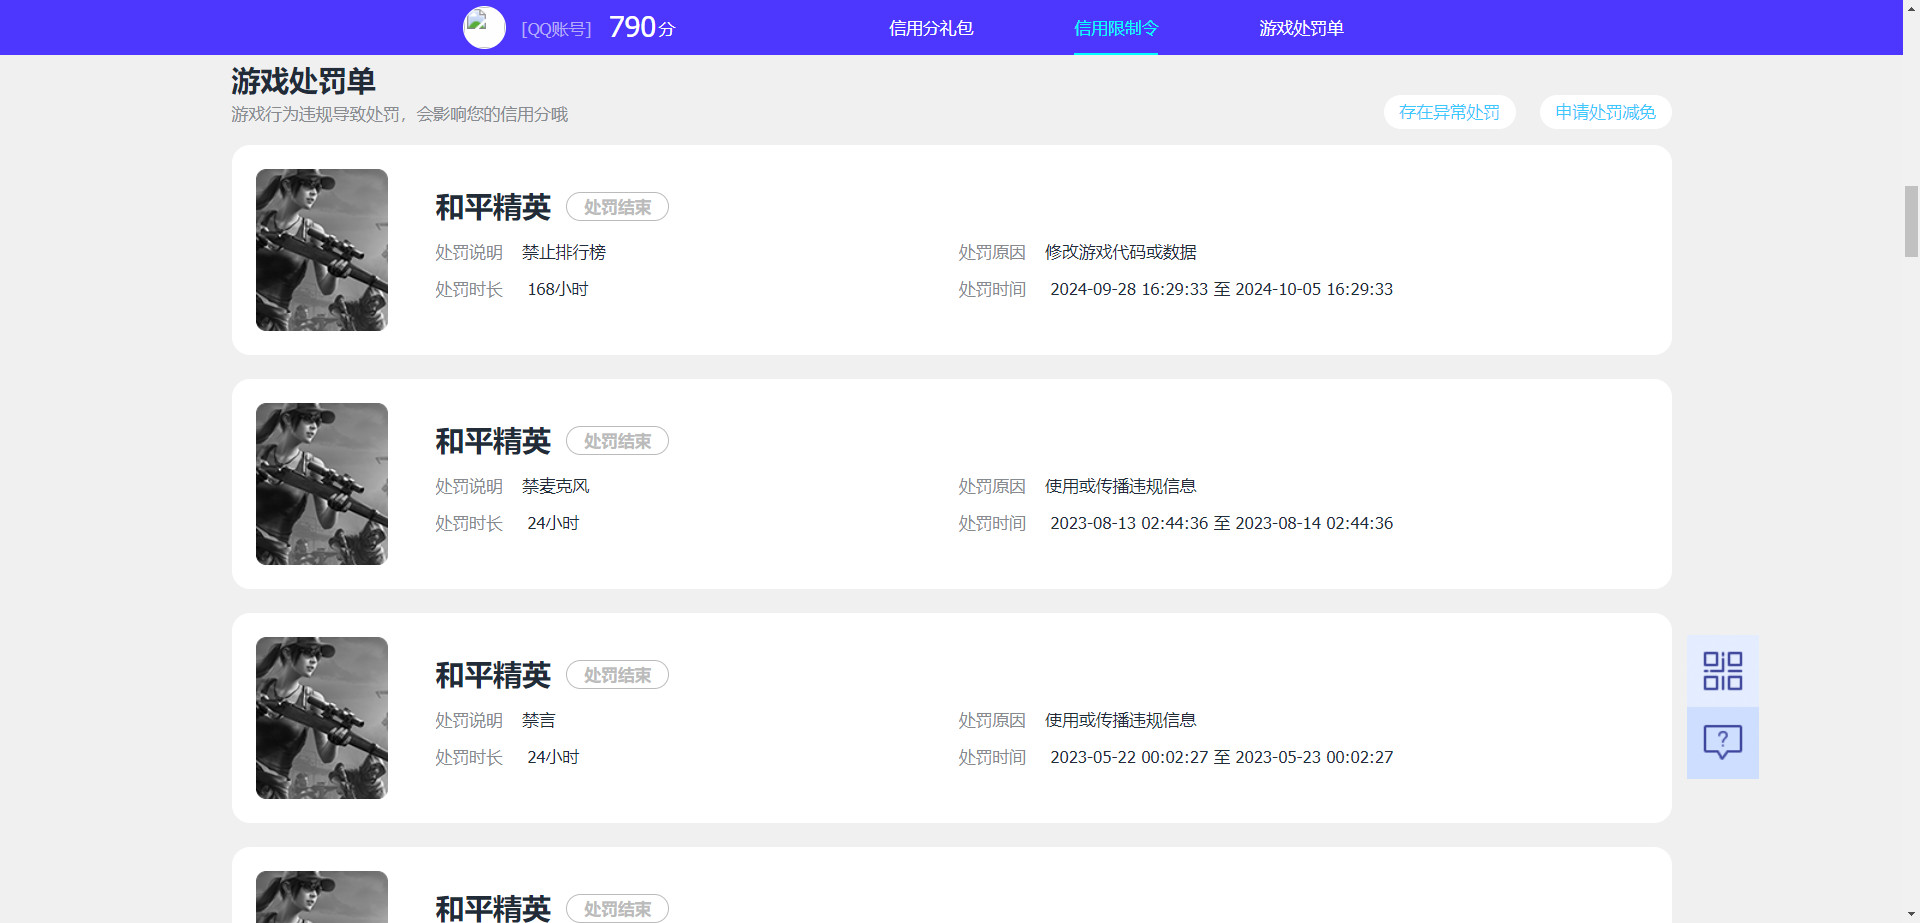Click 处罚结束 badge on 禁言 record
Image resolution: width=1920 pixels, height=923 pixels.
617,675
